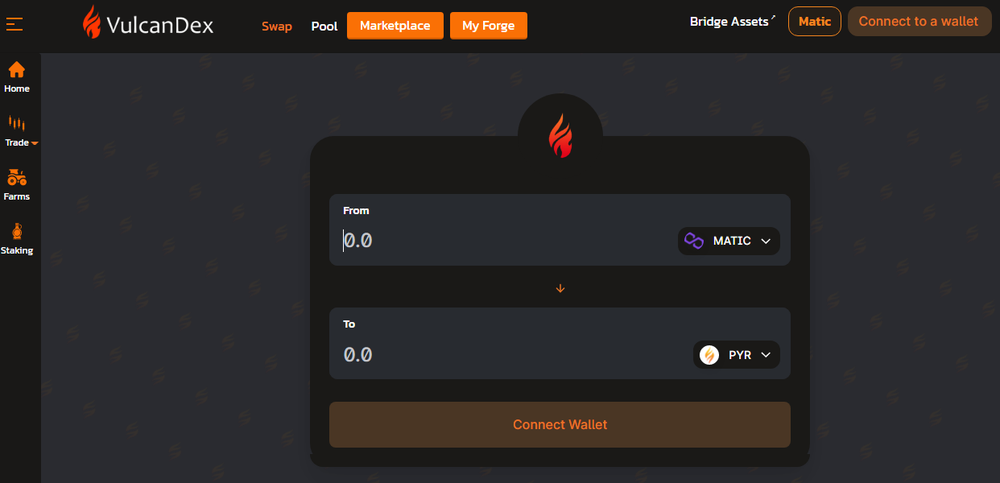Click the swap direction arrow
The height and width of the screenshot is (483, 1000).
click(x=560, y=288)
